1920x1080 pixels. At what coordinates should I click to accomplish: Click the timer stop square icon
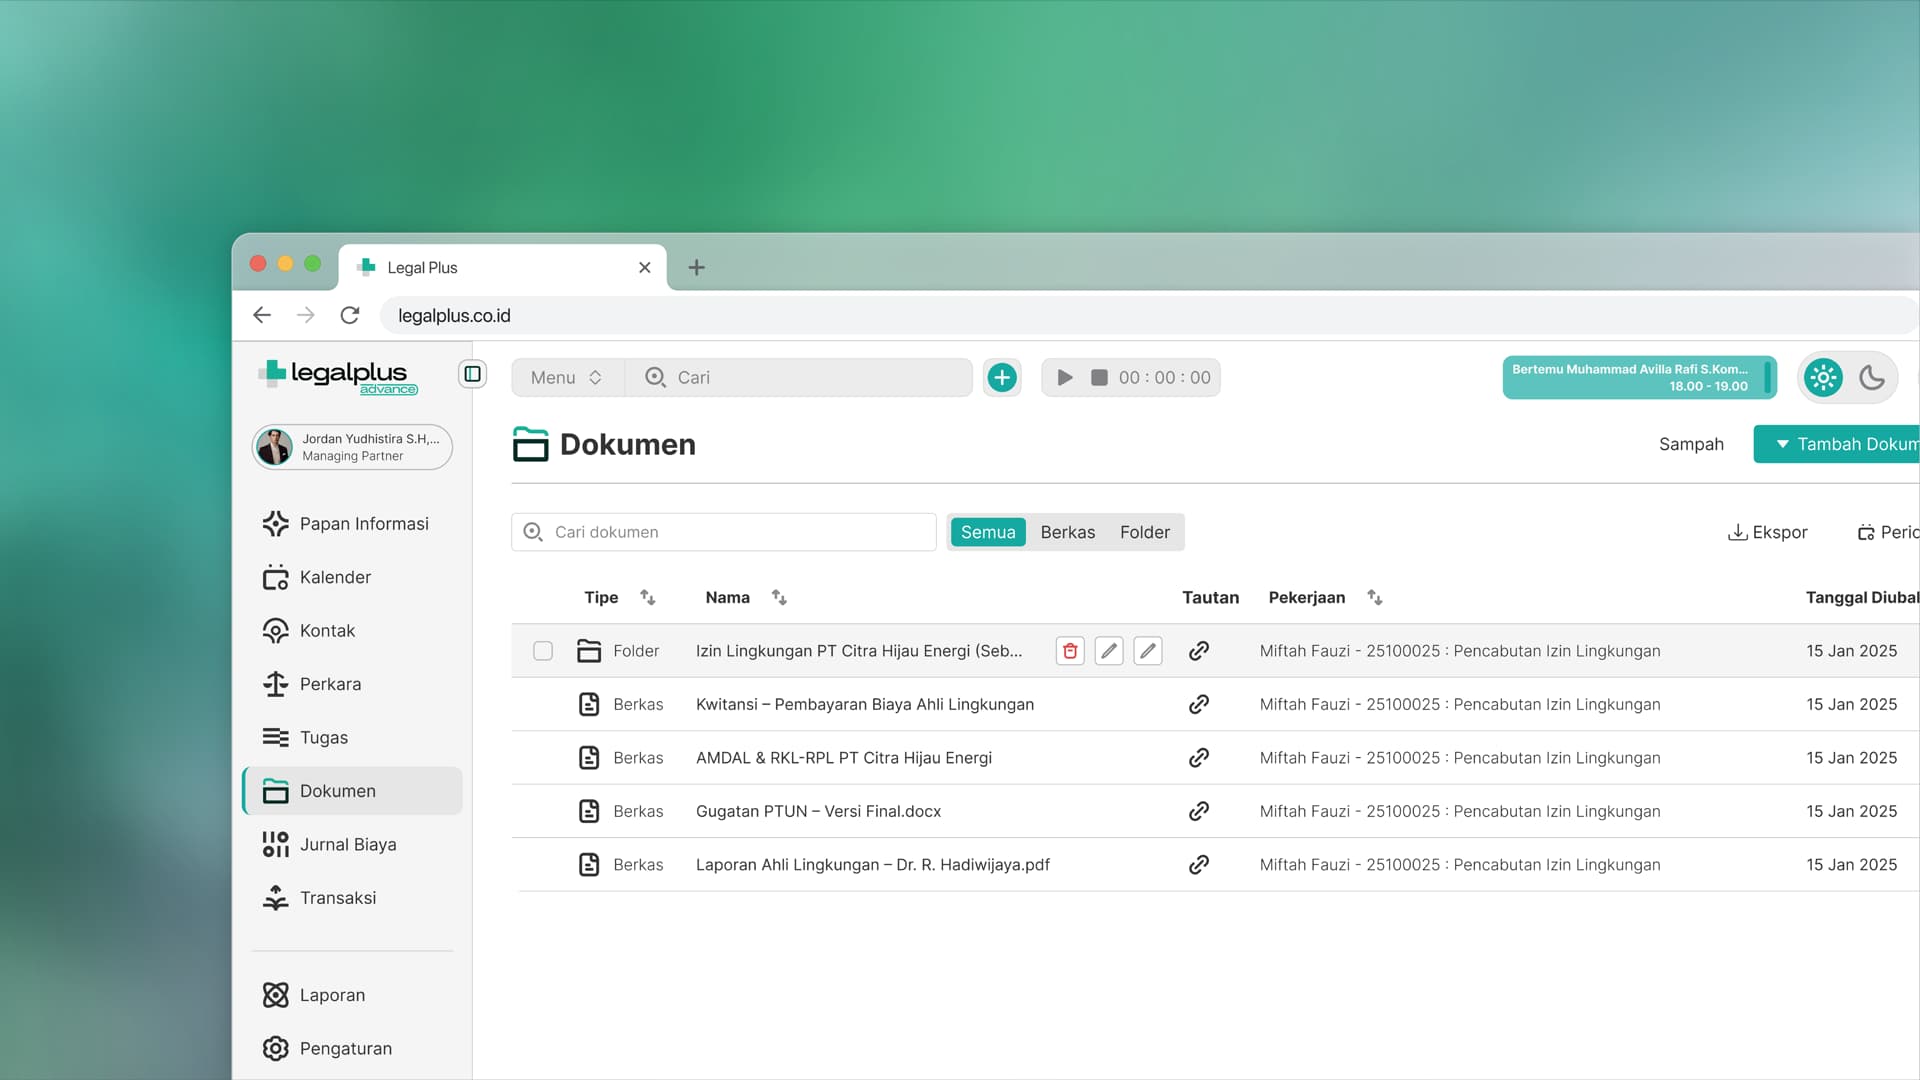[1099, 378]
